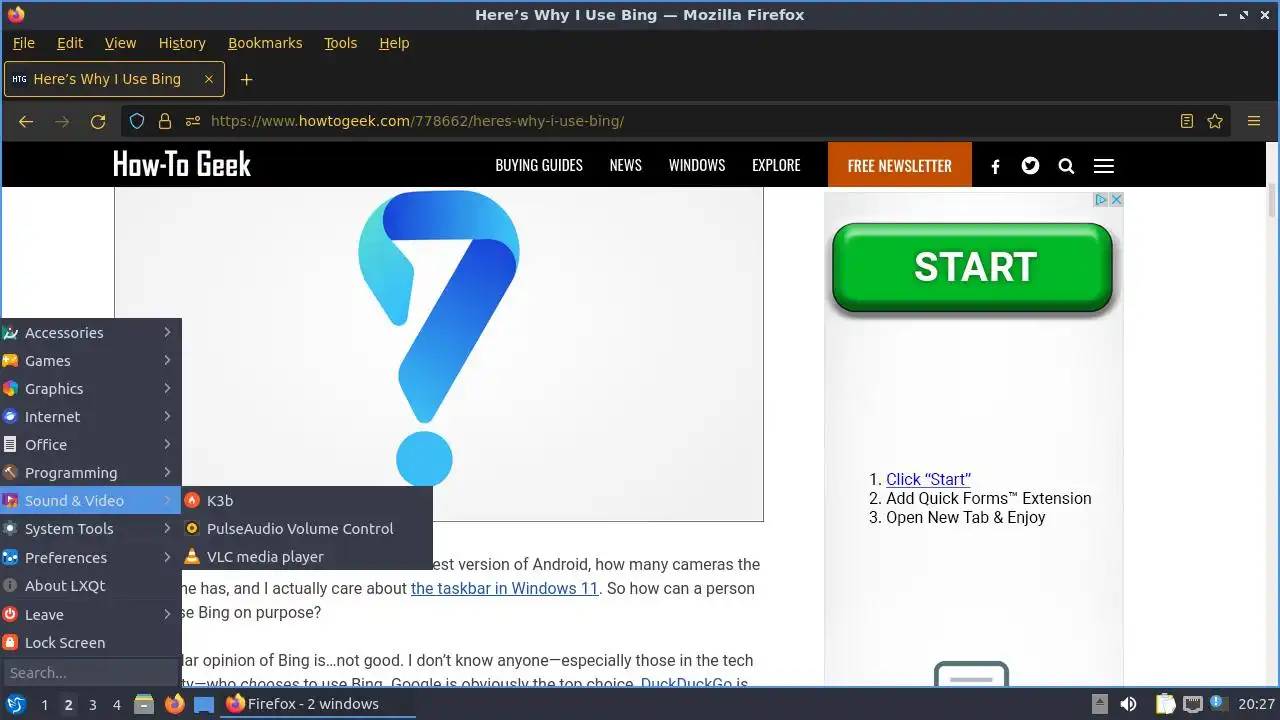Visit How-To Geek Twitter page icon
This screenshot has width=1280, height=720.
point(1030,166)
